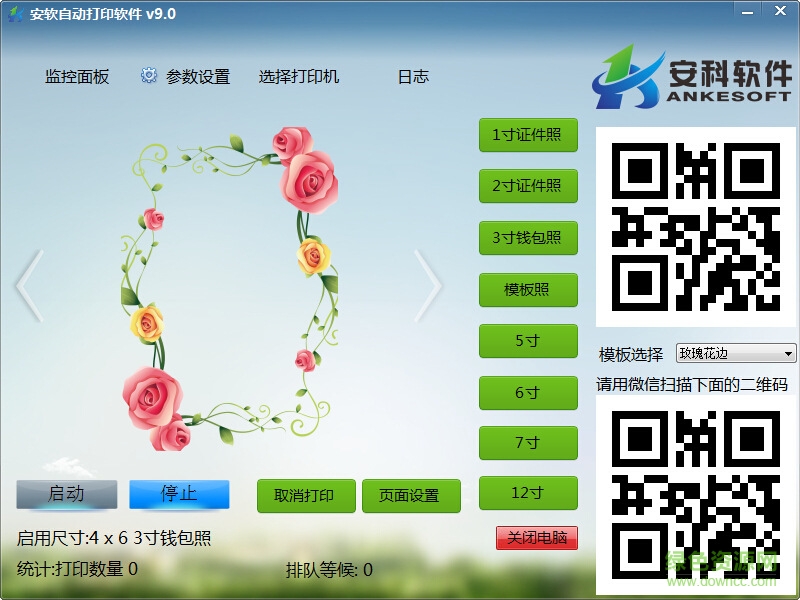Screen dimensions: 800x600
Task: Click the application icon in the title bar
Action: pyautogui.click(x=14, y=13)
